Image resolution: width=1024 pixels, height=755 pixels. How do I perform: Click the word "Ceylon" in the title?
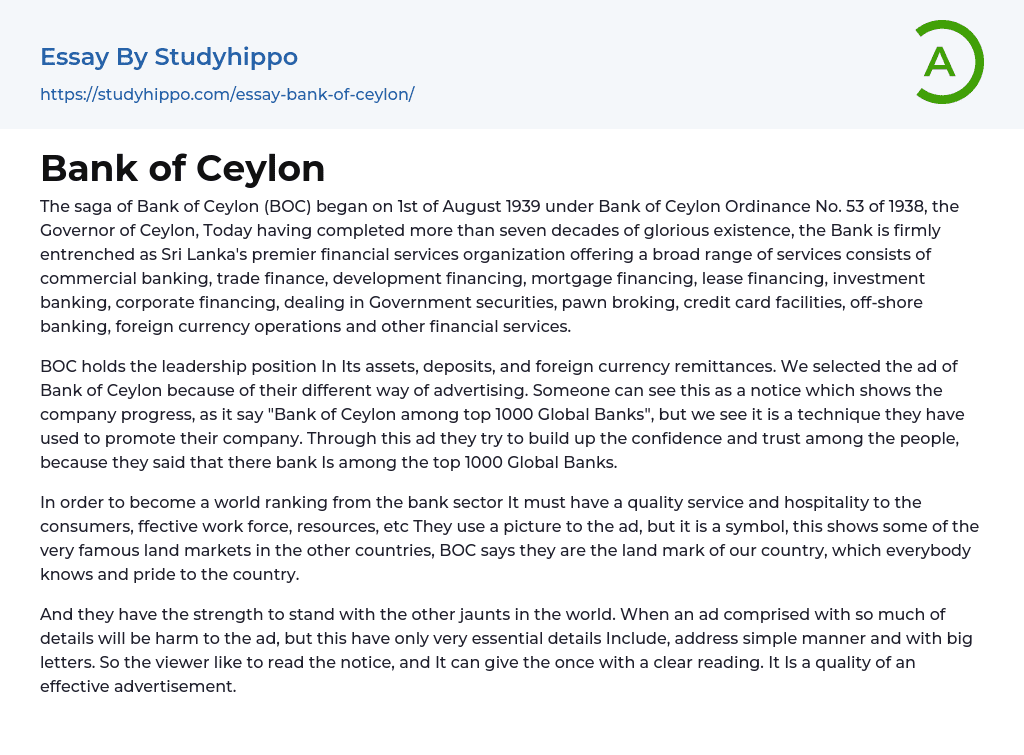pyautogui.click(x=262, y=168)
